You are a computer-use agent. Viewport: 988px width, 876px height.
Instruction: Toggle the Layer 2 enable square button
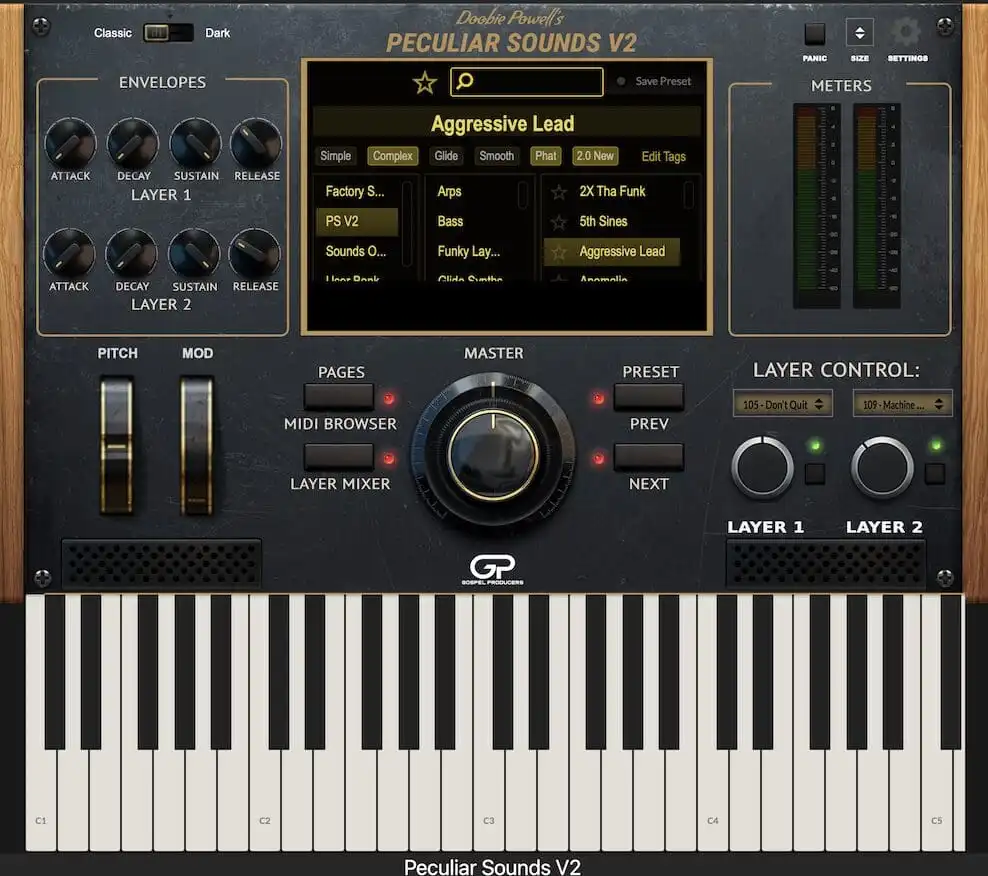(935, 473)
